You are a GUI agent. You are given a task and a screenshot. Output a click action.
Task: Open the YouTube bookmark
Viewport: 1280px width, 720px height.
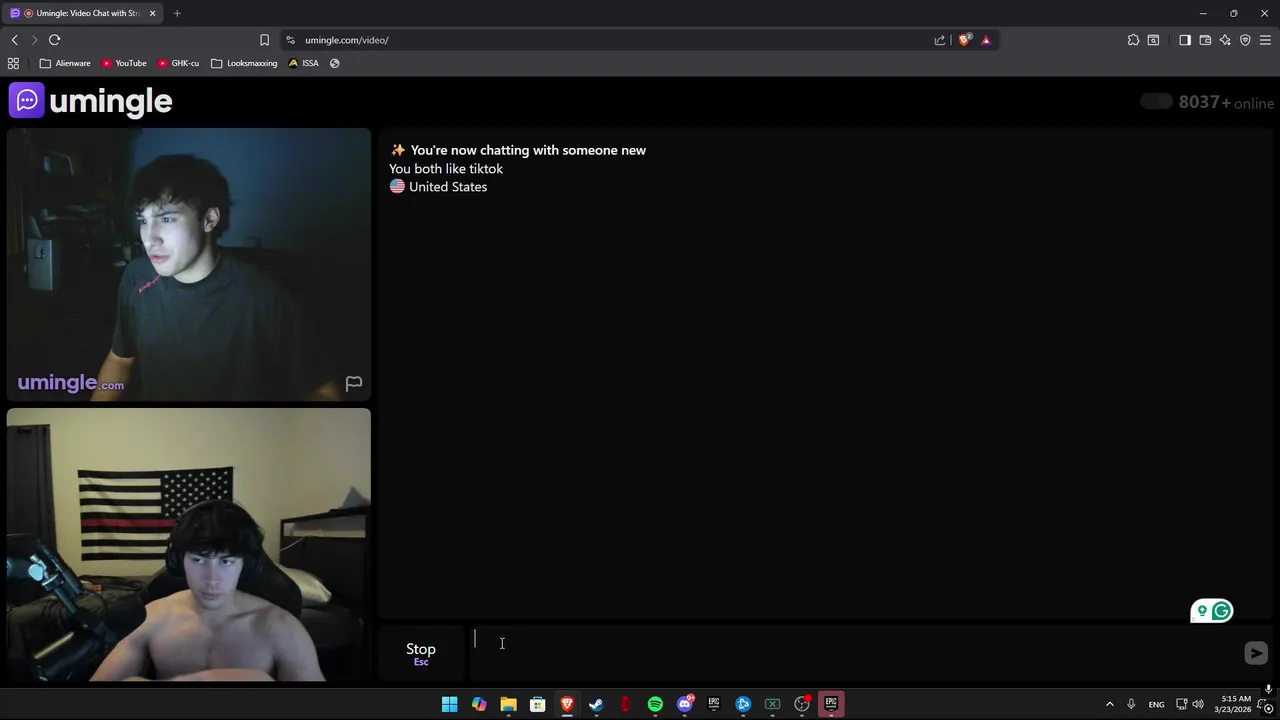point(124,63)
